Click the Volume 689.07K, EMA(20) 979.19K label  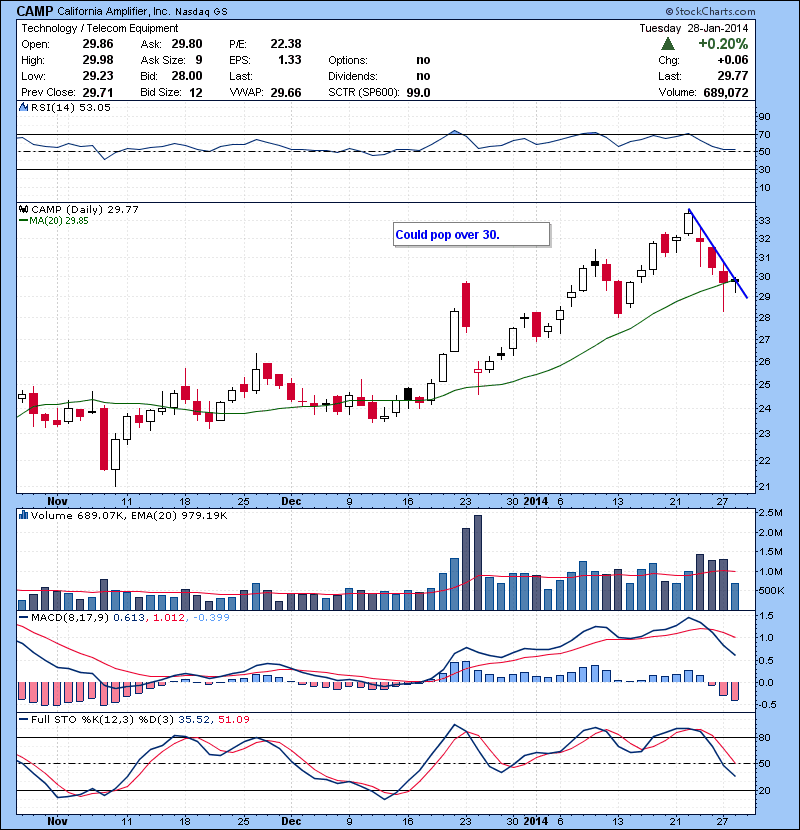129,515
